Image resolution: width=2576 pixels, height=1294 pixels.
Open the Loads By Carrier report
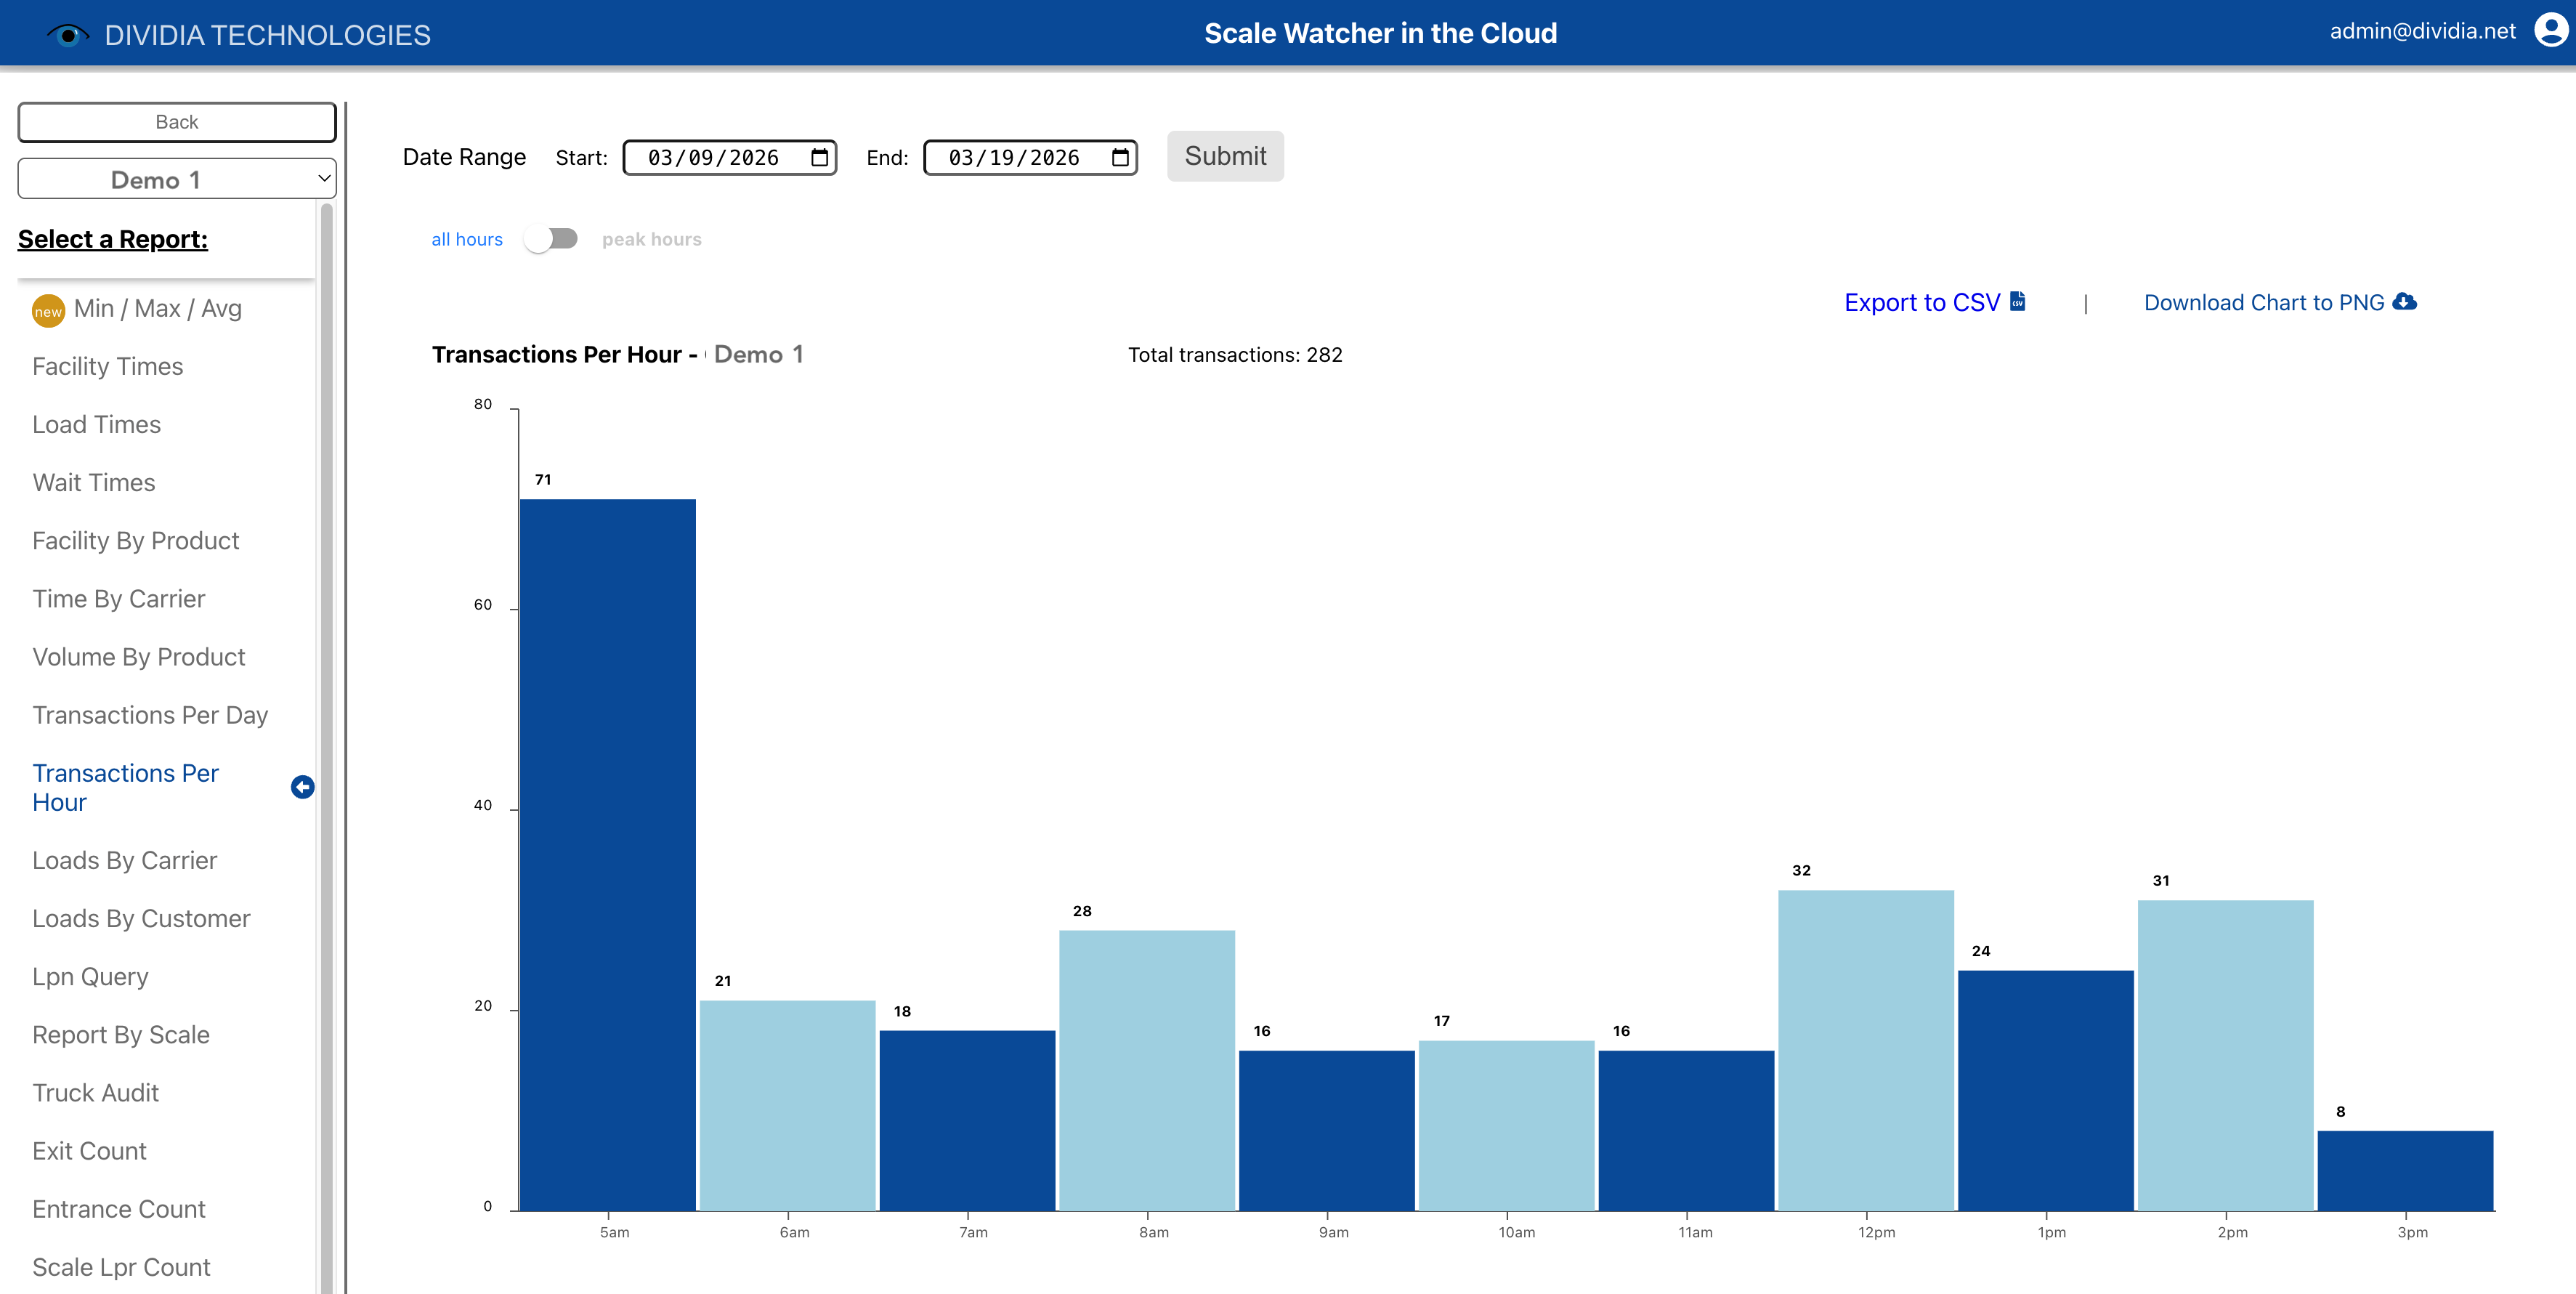point(124,859)
